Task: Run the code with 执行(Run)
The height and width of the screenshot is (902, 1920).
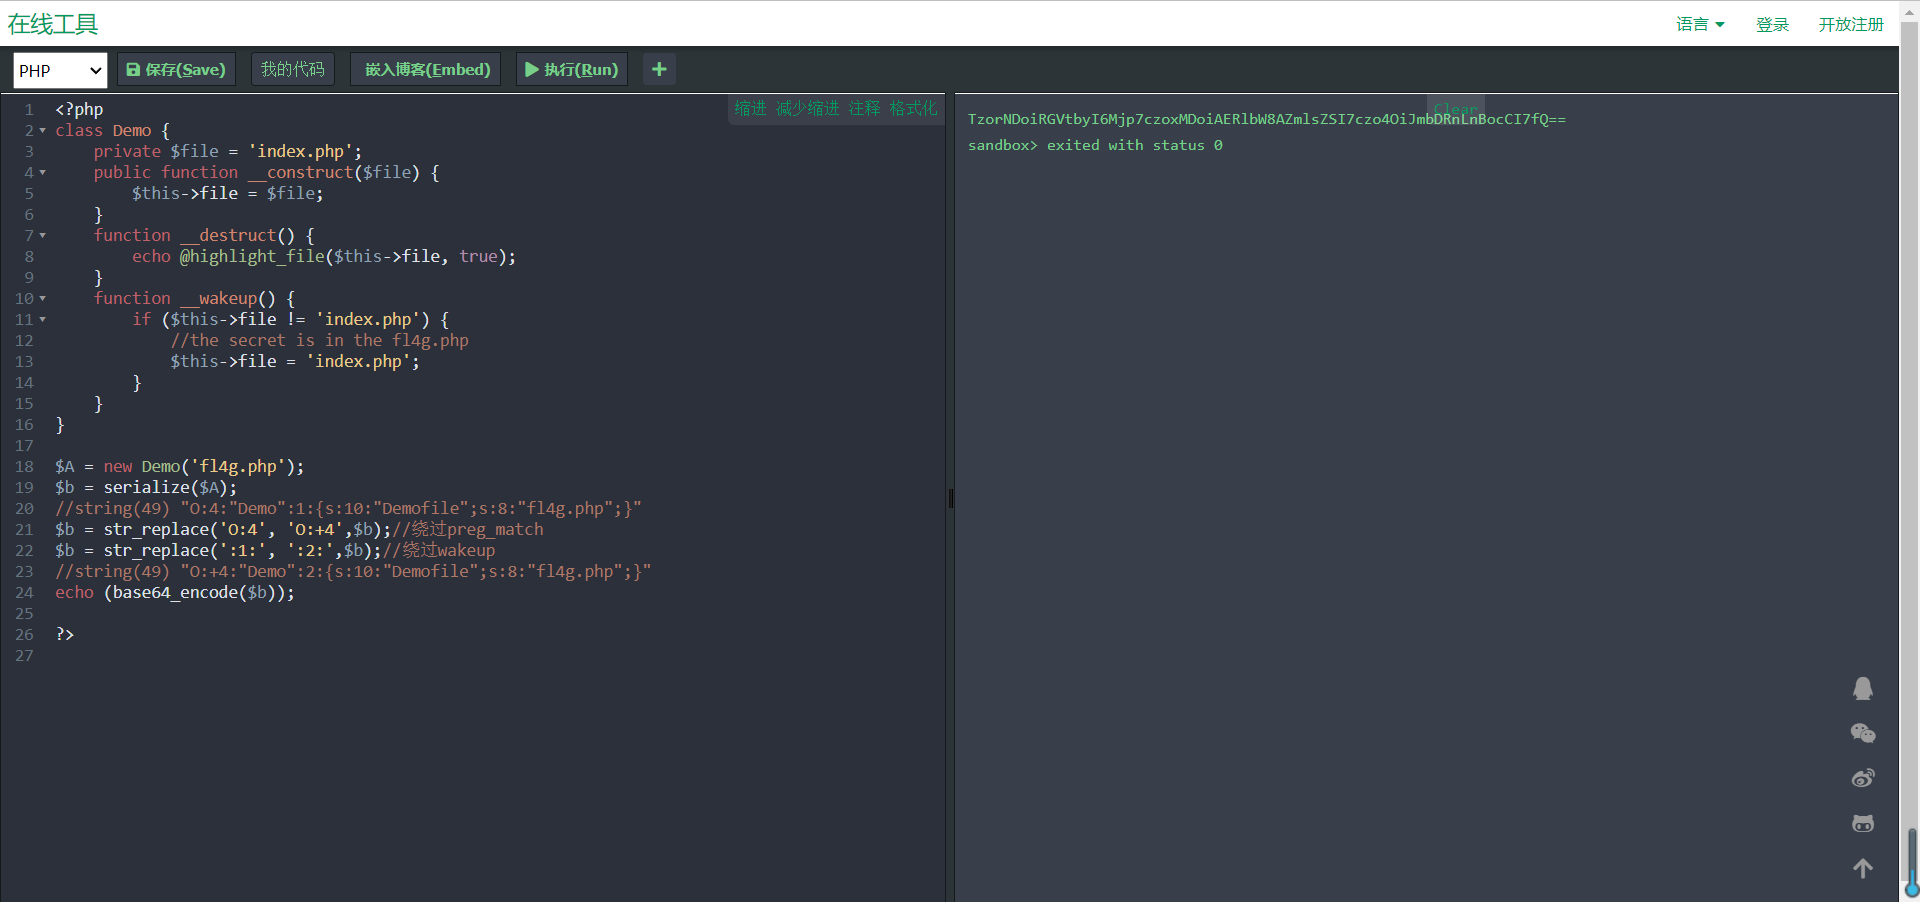Action: 572,70
